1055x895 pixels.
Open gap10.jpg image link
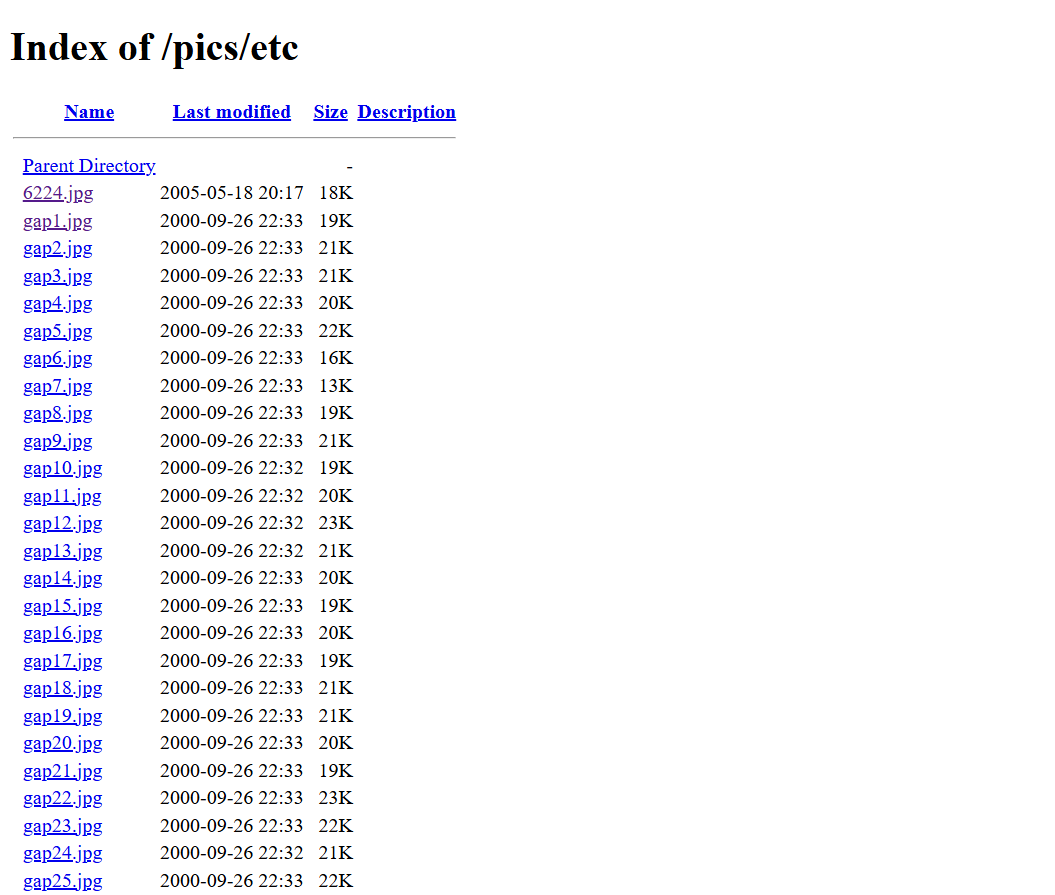(x=62, y=468)
